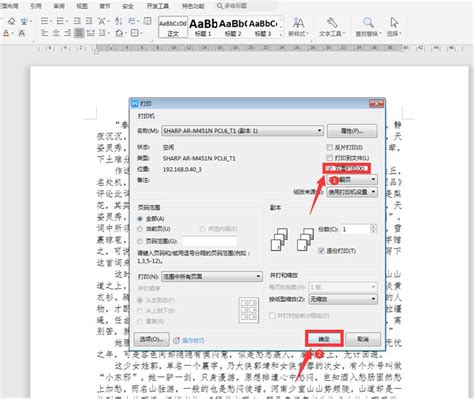Decrease paragraph indent

coord(77,21)
